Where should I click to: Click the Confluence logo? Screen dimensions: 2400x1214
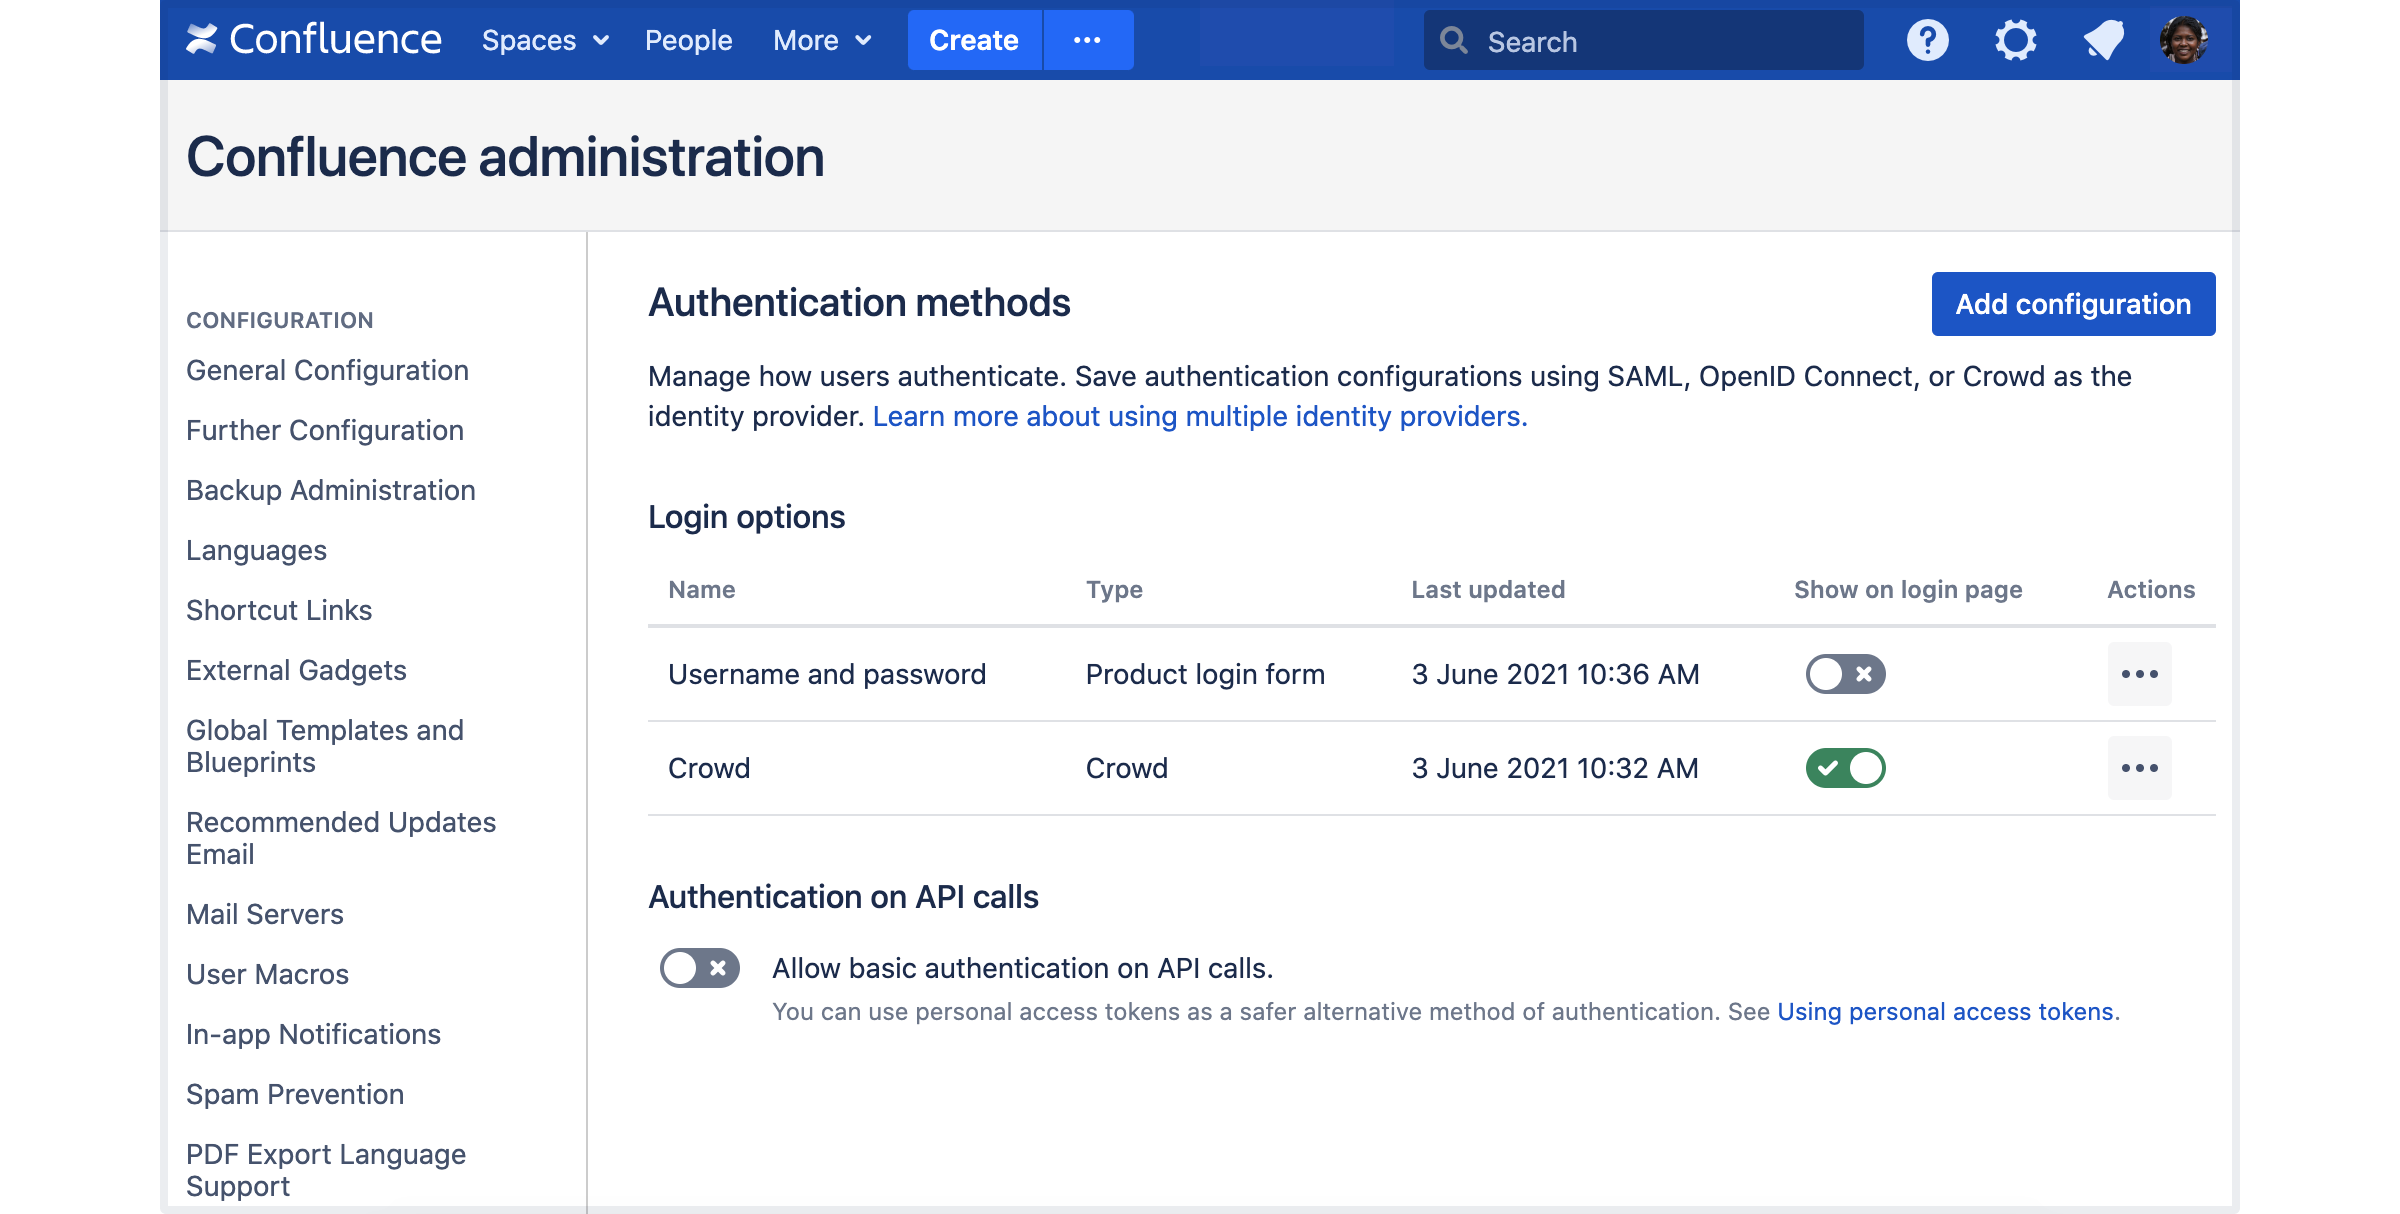pyautogui.click(x=313, y=40)
